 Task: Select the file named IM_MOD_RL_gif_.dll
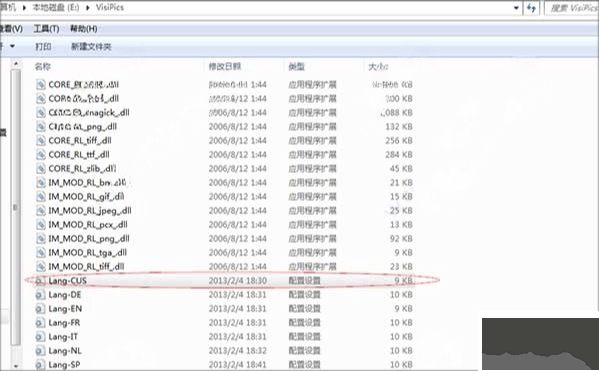tap(86, 197)
